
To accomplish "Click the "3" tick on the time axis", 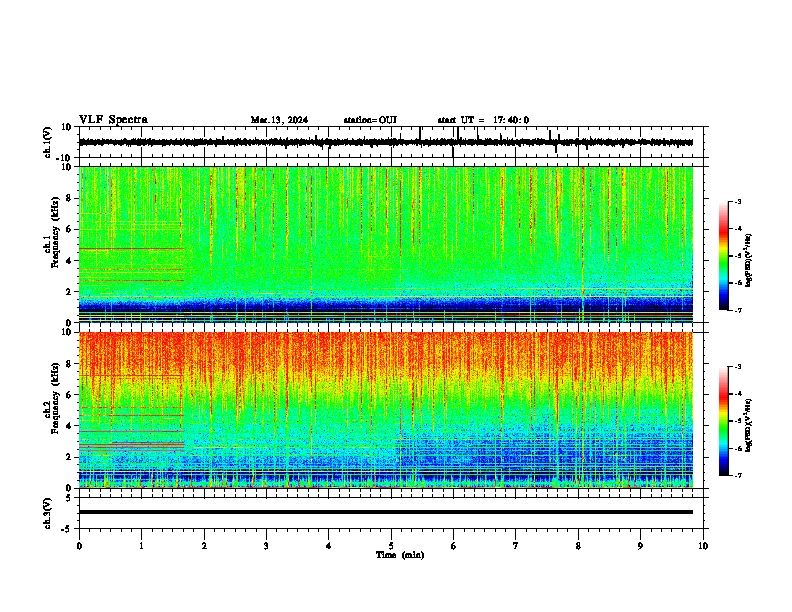I will 266,546.
